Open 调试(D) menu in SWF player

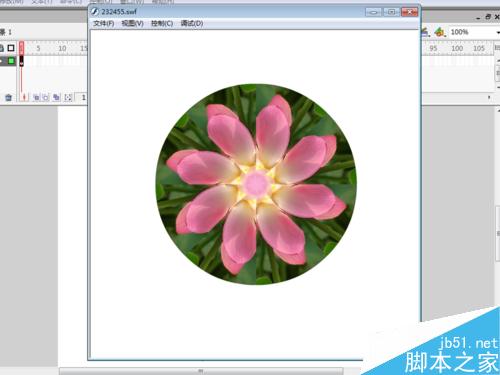192,23
